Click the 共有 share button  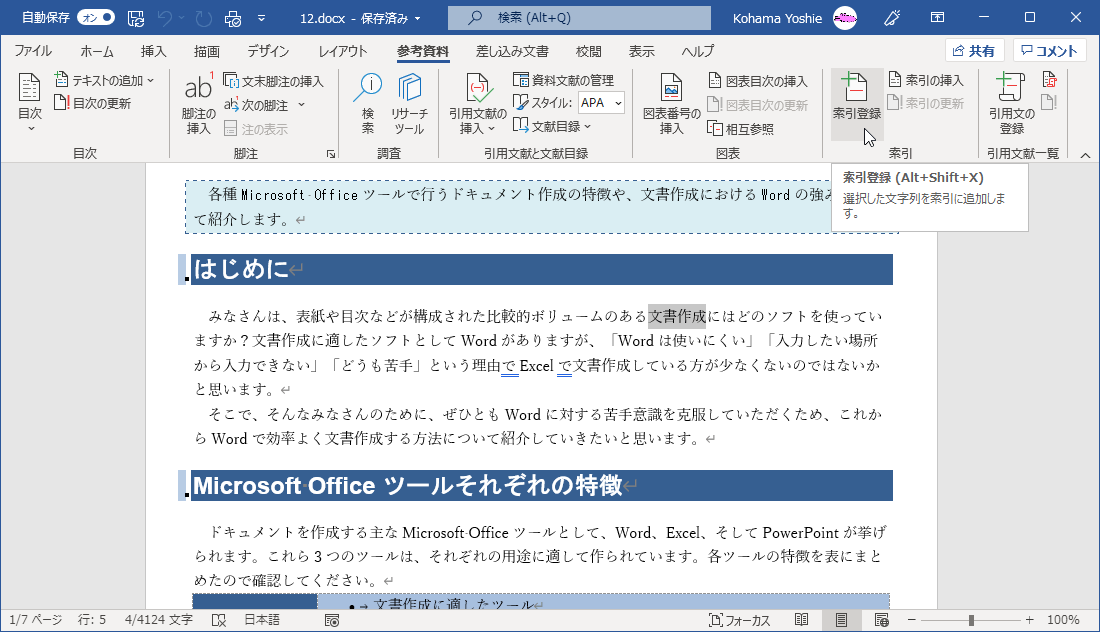973,49
